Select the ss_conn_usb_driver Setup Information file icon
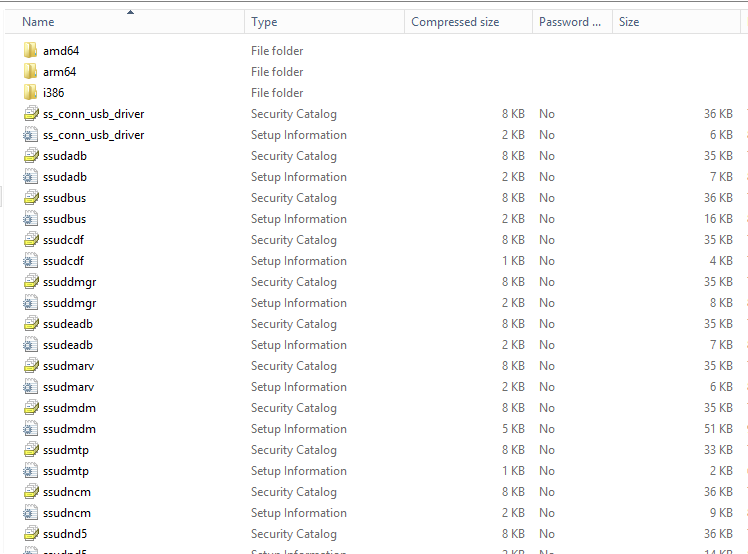This screenshot has height=554, width=748. point(30,135)
